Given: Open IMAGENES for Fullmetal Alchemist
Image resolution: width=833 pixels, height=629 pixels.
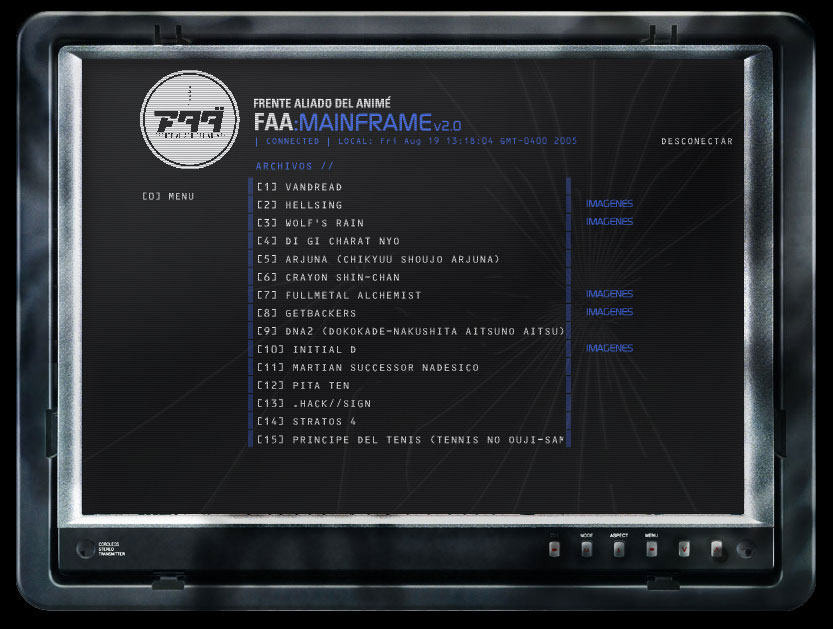Looking at the screenshot, I should [x=609, y=294].
